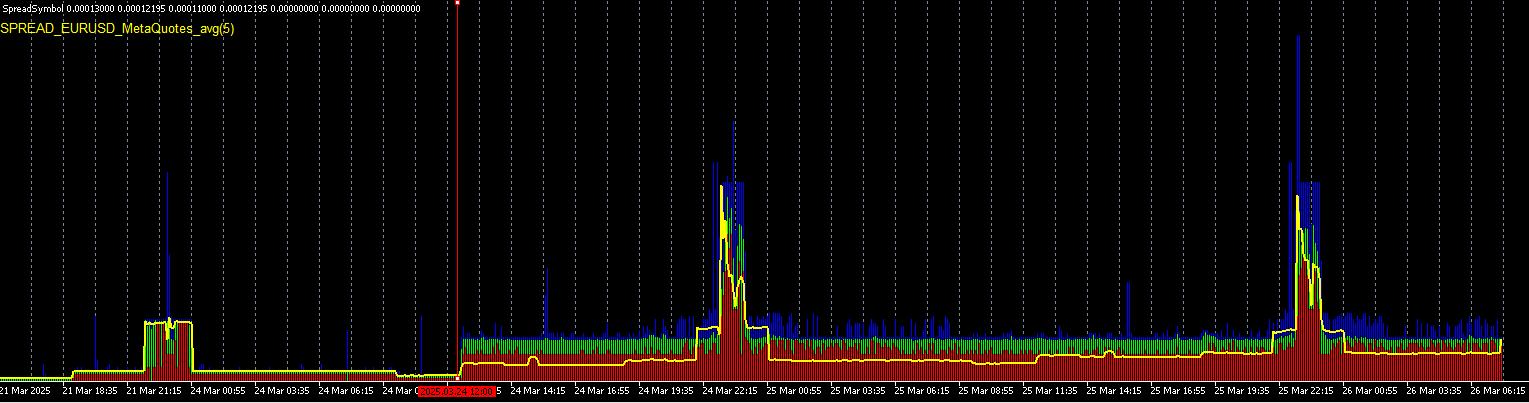This screenshot has height=403, width=1529.
Task: Click the '25 Mar 16:55' time axis label
Action: (x=1179, y=391)
